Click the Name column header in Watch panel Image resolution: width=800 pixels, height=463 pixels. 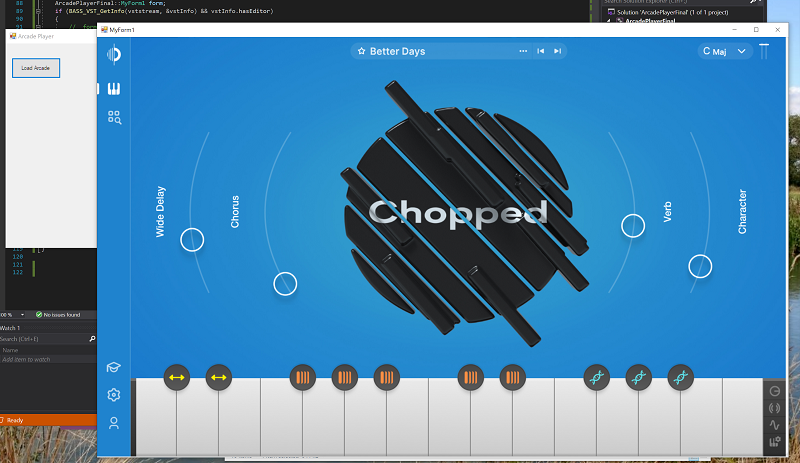[10, 350]
